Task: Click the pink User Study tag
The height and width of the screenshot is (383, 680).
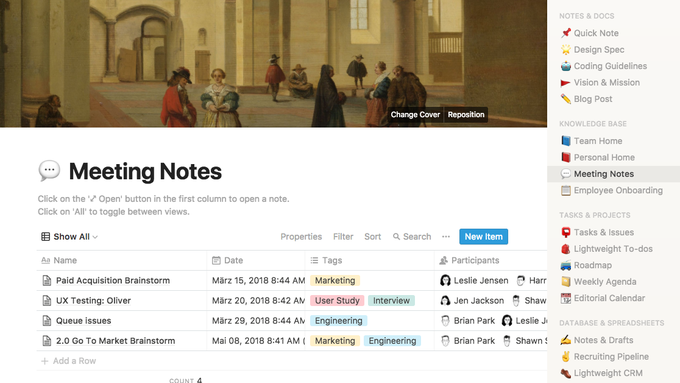Action: click(337, 301)
